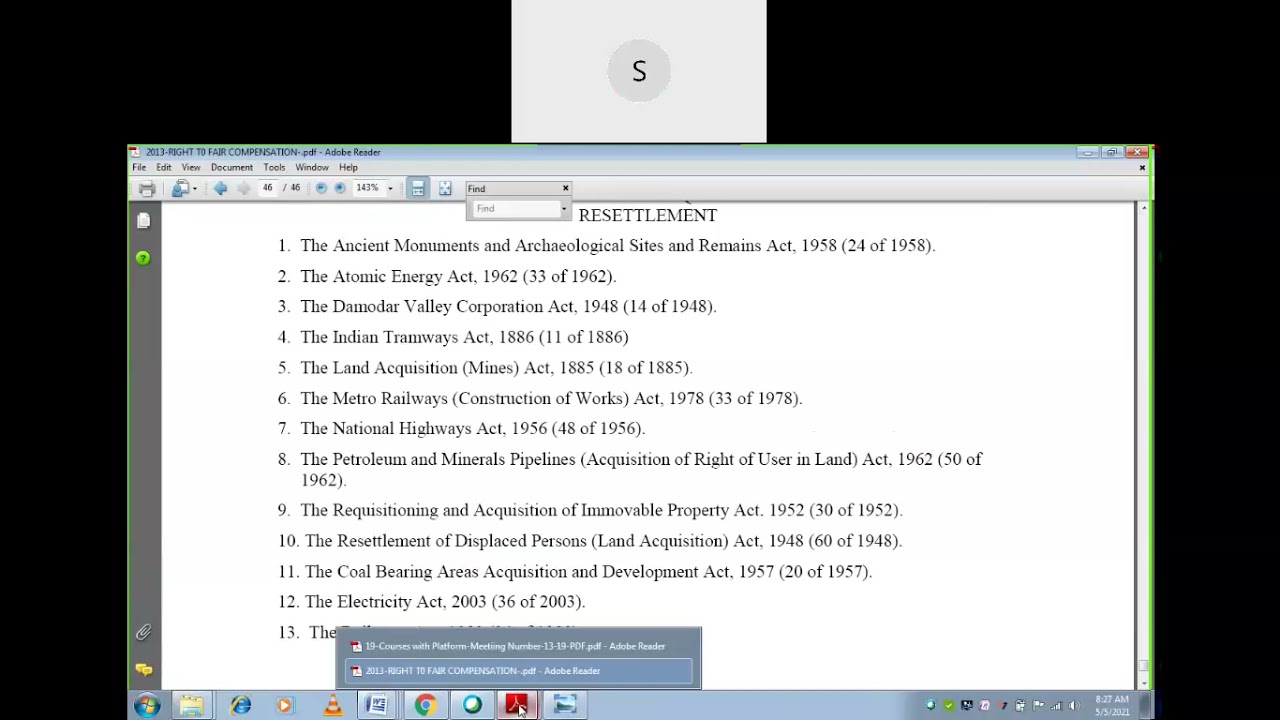
Task: Open File Explorer from the taskbar
Action: [x=191, y=706]
